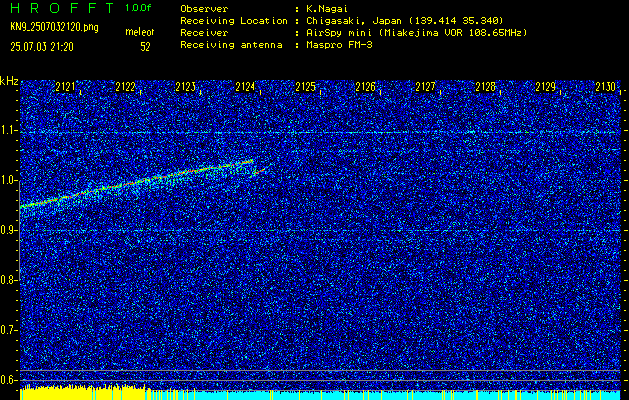Click AirSpy mini receiver description
This screenshot has height=400, width=629.
pyautogui.click(x=416, y=33)
